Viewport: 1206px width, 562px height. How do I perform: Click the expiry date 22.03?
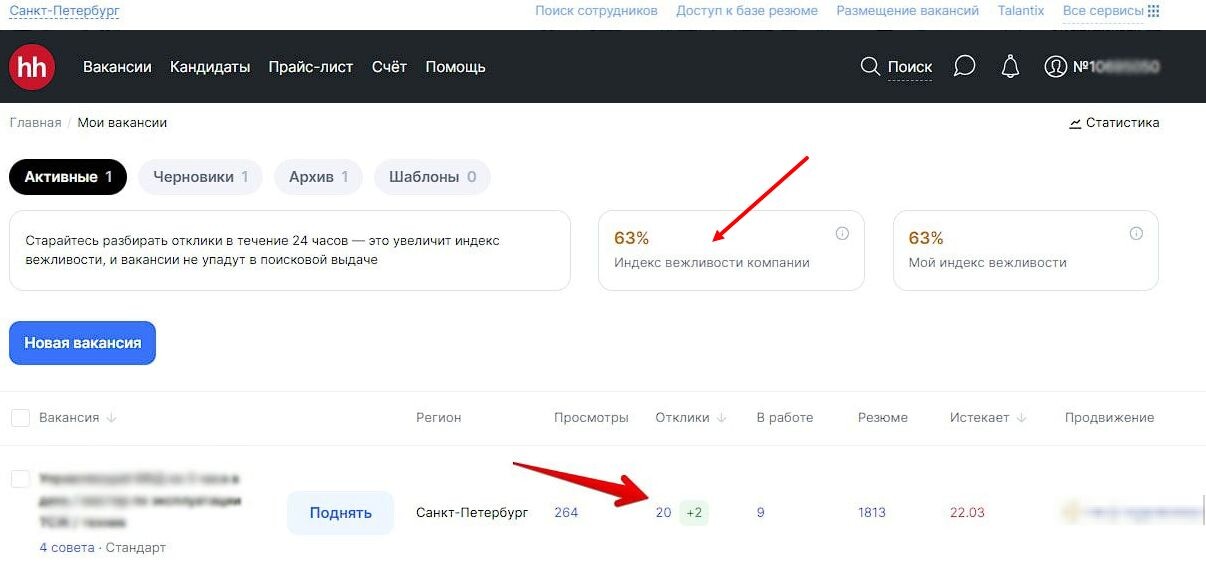(x=967, y=513)
